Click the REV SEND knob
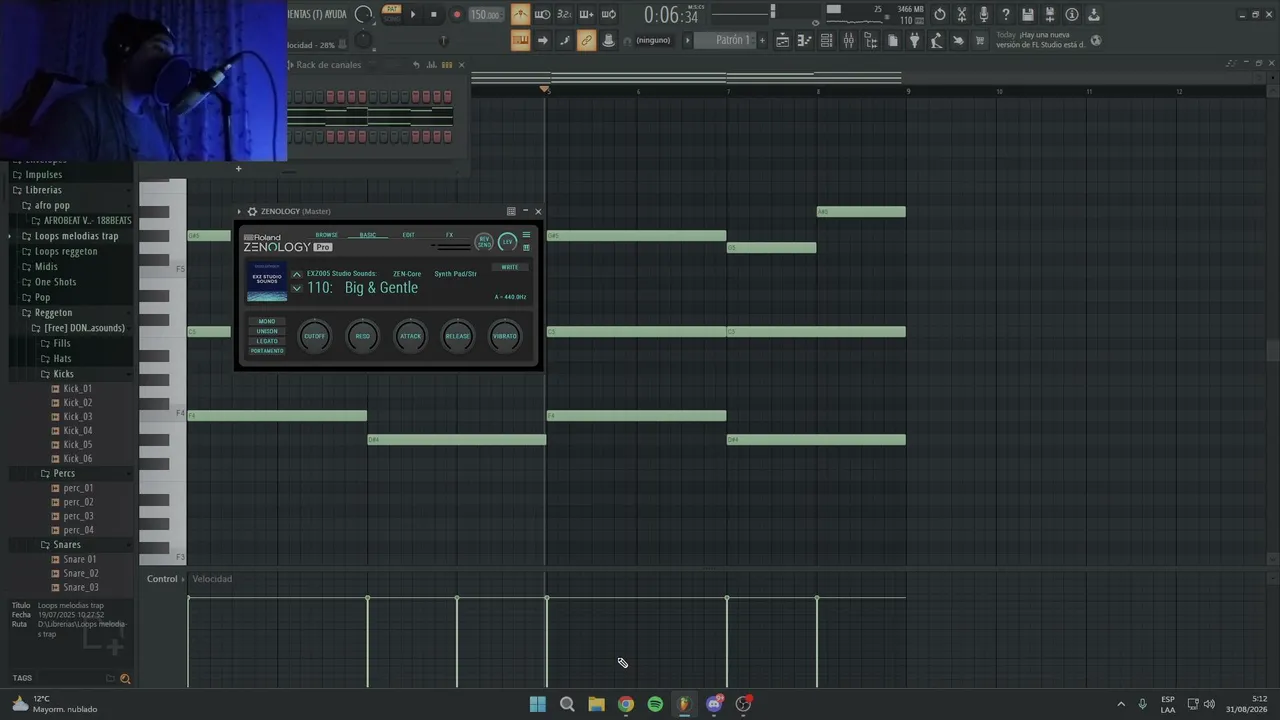 click(x=484, y=242)
